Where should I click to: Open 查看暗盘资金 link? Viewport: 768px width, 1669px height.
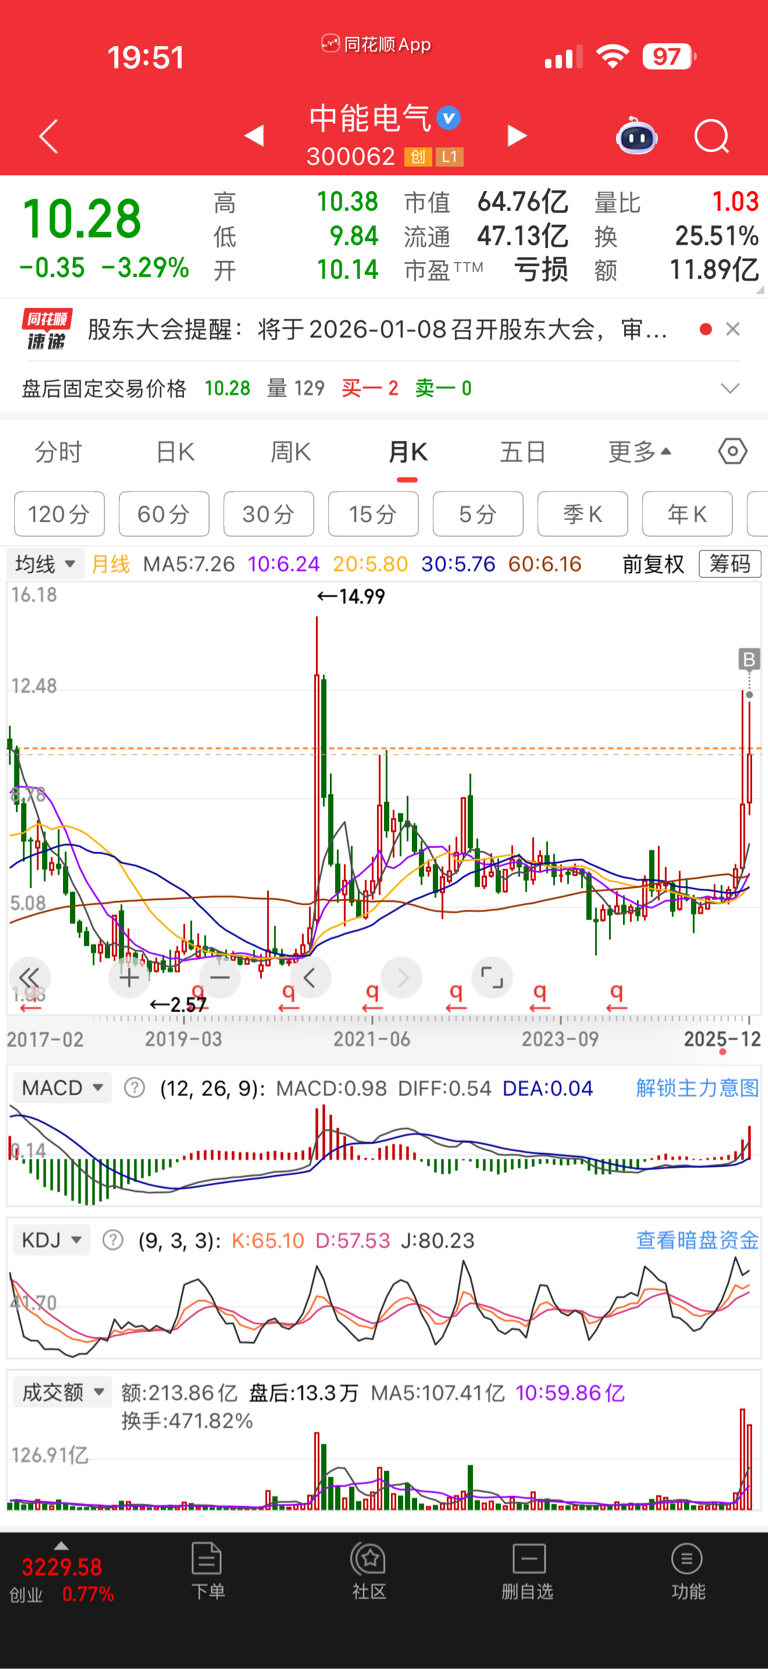pos(697,1240)
